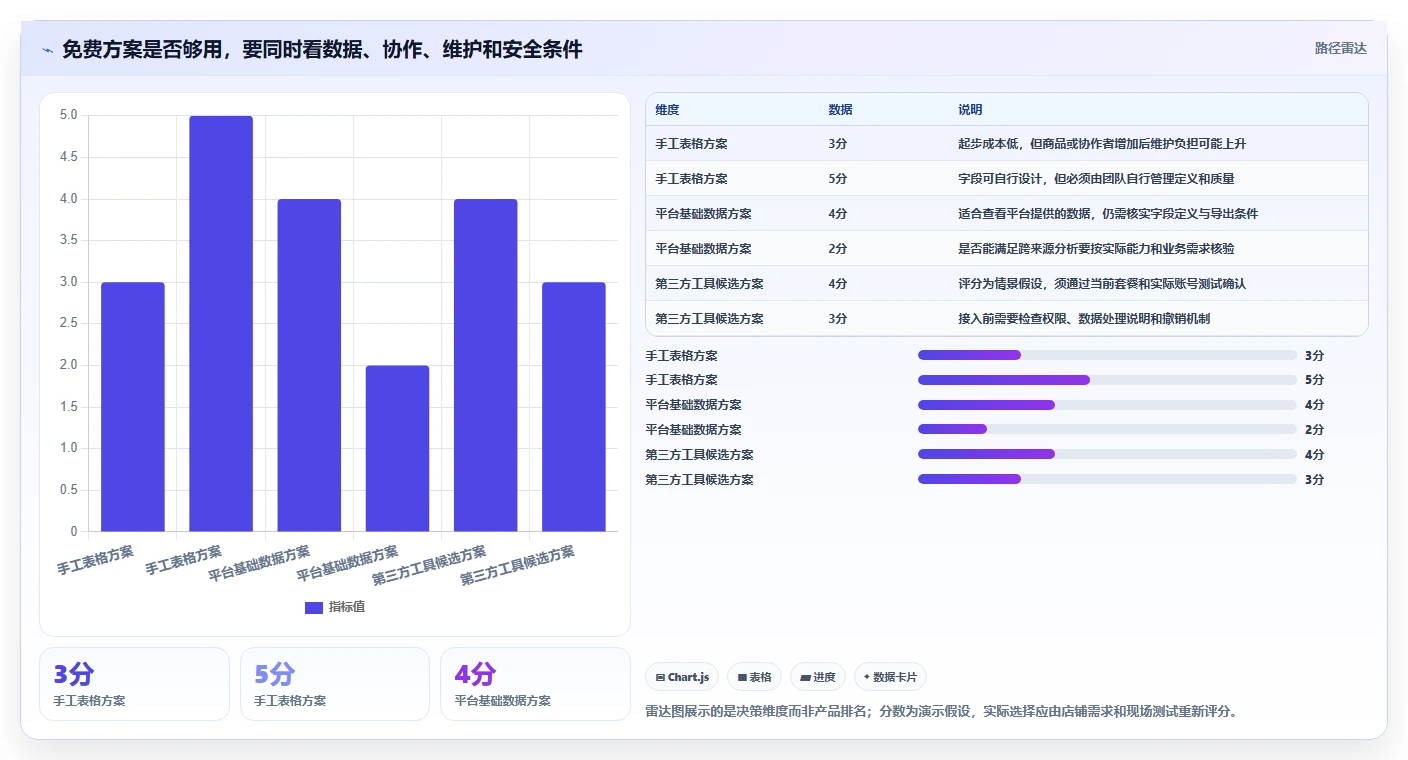This screenshot has height=760, width=1408.
Task: Click the 5分 value beside the progress bars
Action: coord(1314,380)
